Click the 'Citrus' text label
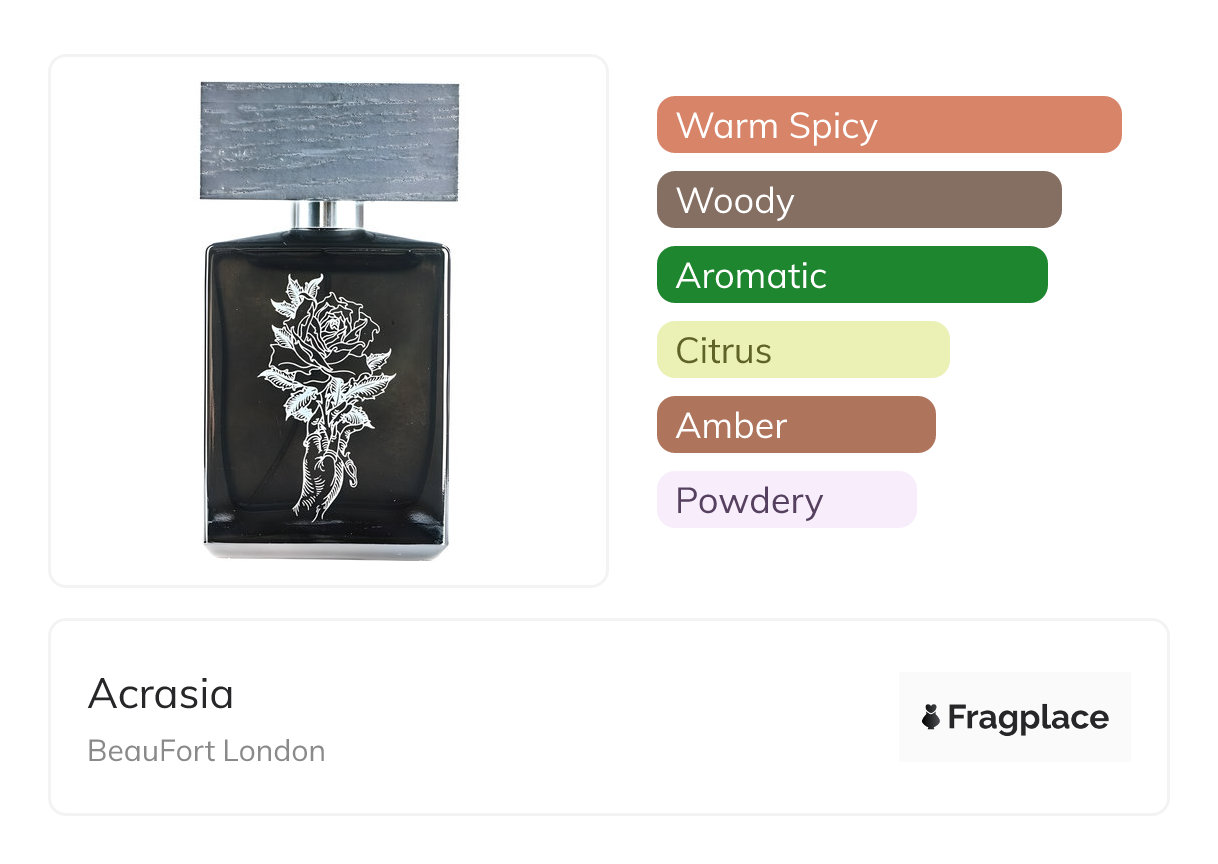The width and height of the screenshot is (1218, 864). point(724,351)
